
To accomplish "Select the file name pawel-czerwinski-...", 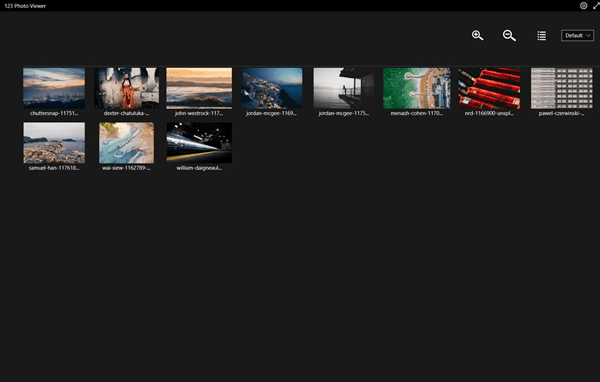I will (x=561, y=113).
